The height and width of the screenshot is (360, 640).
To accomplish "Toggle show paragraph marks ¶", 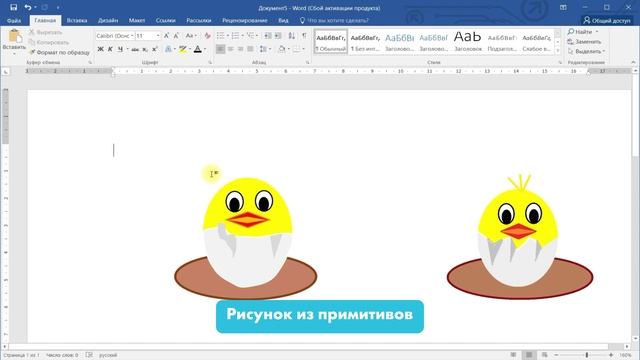I will [x=304, y=36].
